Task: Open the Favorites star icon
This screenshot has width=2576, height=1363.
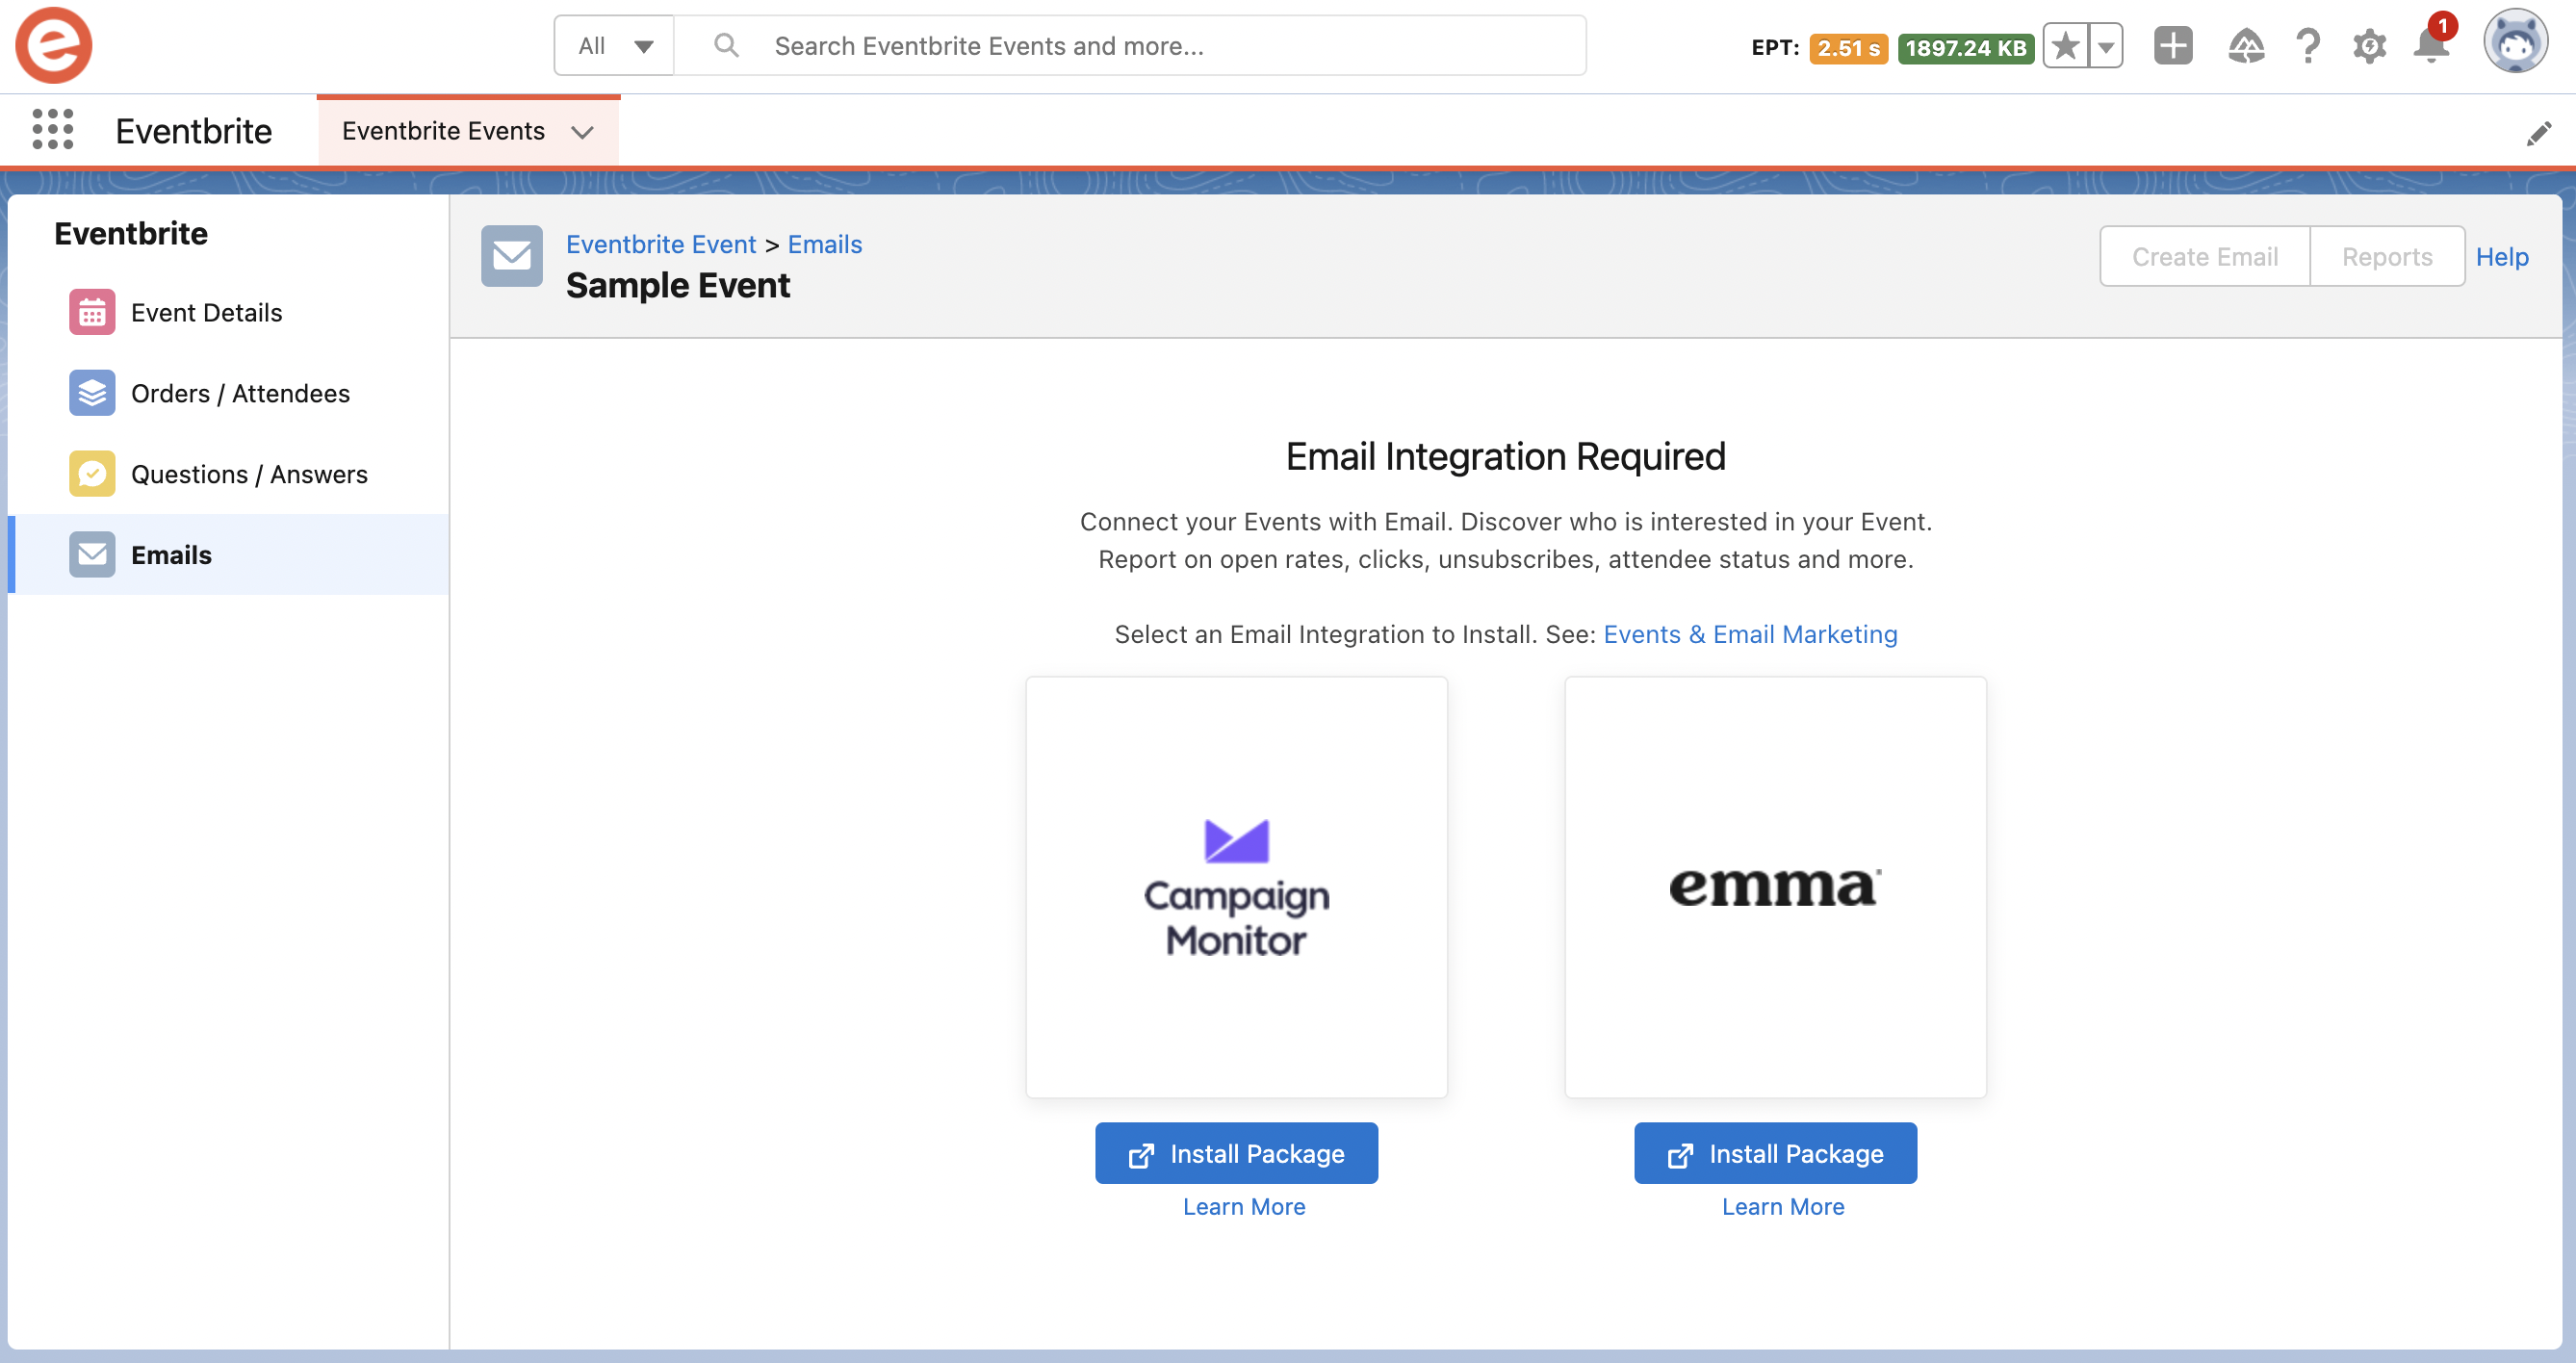Action: point(2065,46)
